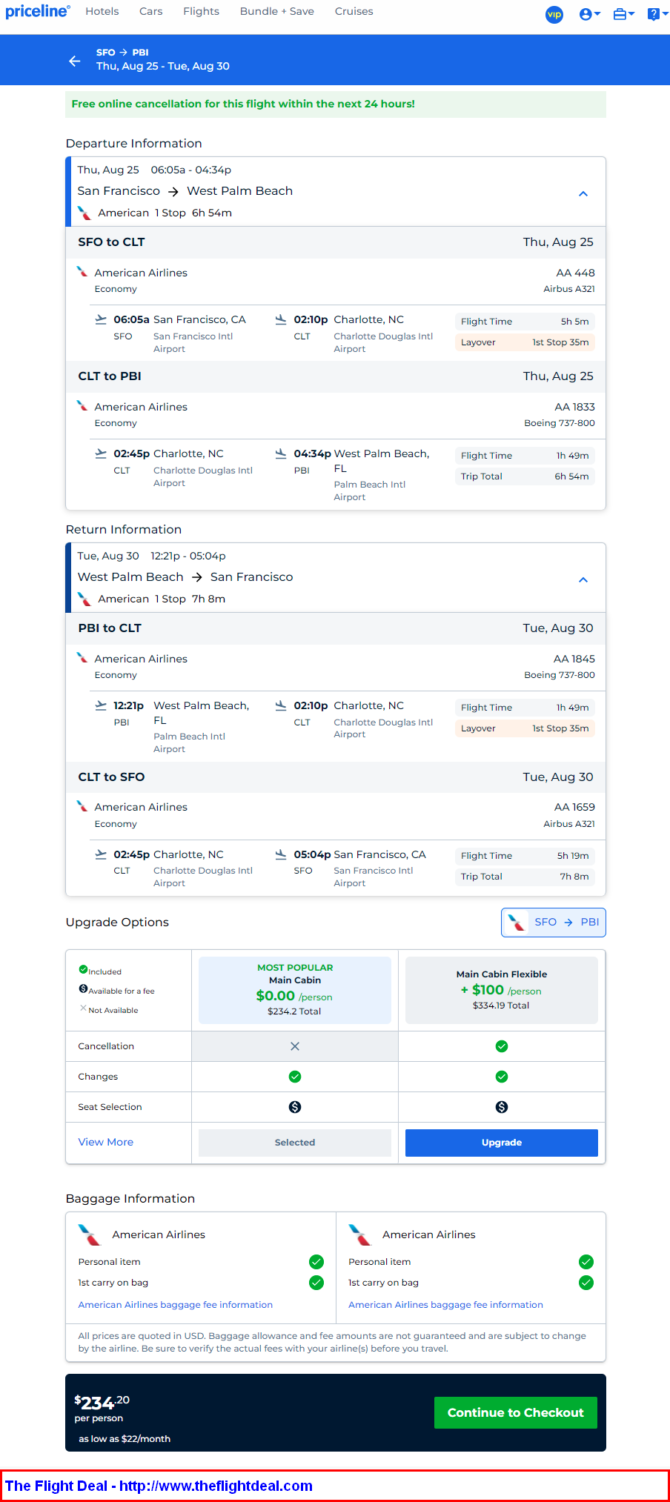Click the second baggage card American Airlines logo
Viewport: 670px width, 1502px height.
point(361,1234)
